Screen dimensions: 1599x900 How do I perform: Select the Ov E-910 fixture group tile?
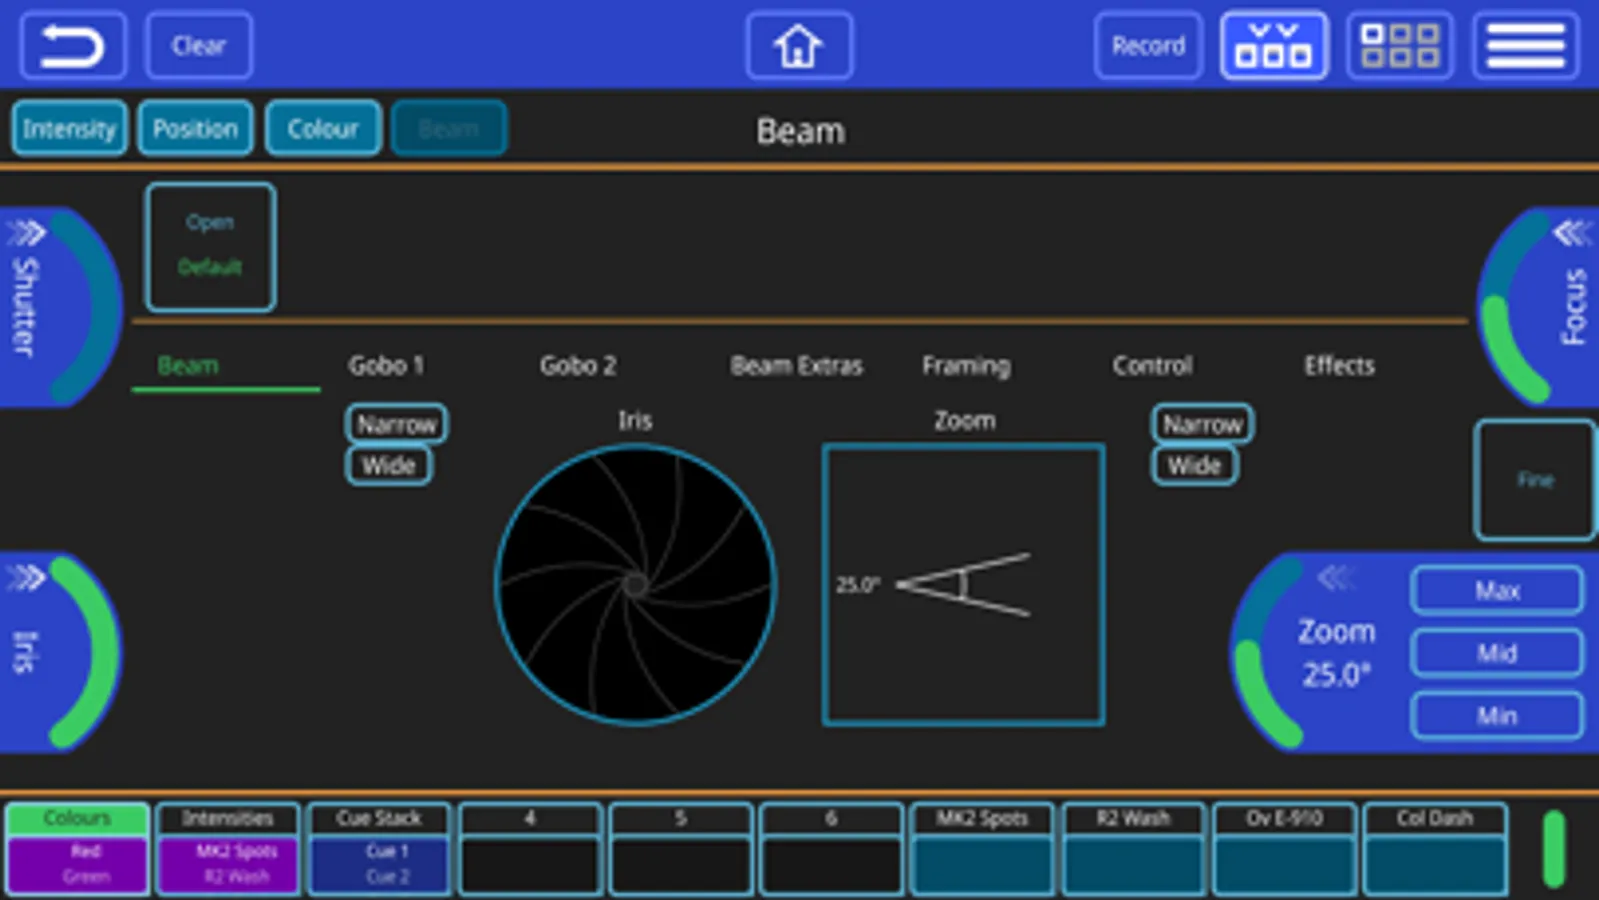[1285, 848]
